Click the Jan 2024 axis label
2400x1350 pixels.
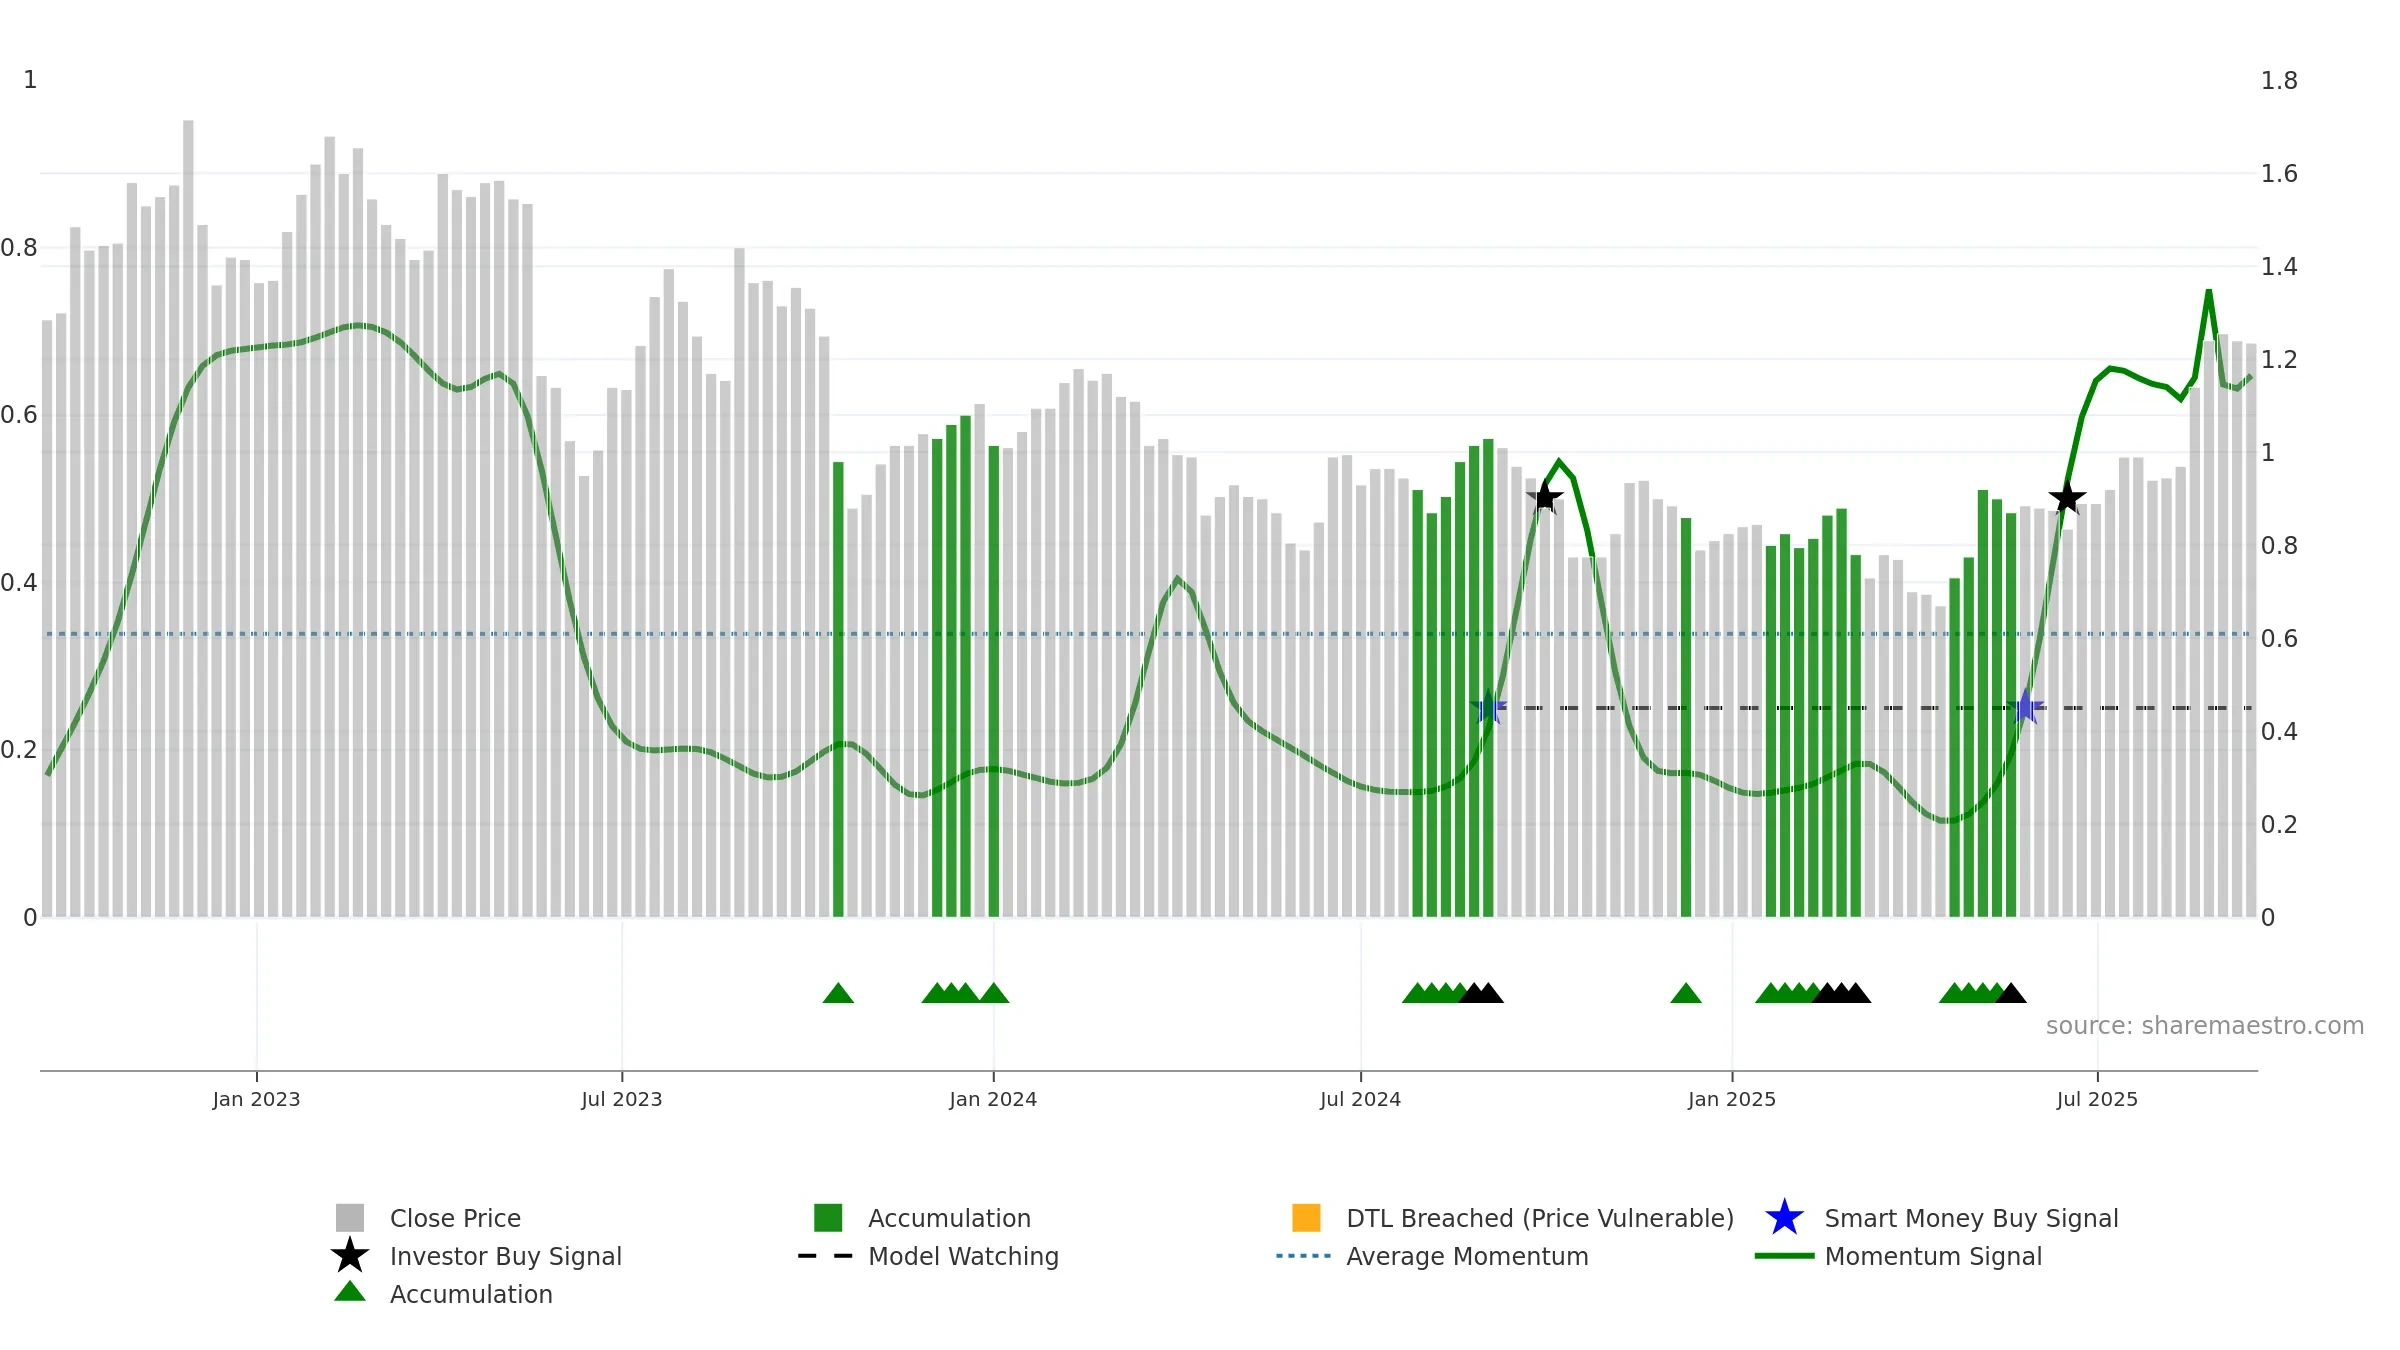click(993, 1100)
